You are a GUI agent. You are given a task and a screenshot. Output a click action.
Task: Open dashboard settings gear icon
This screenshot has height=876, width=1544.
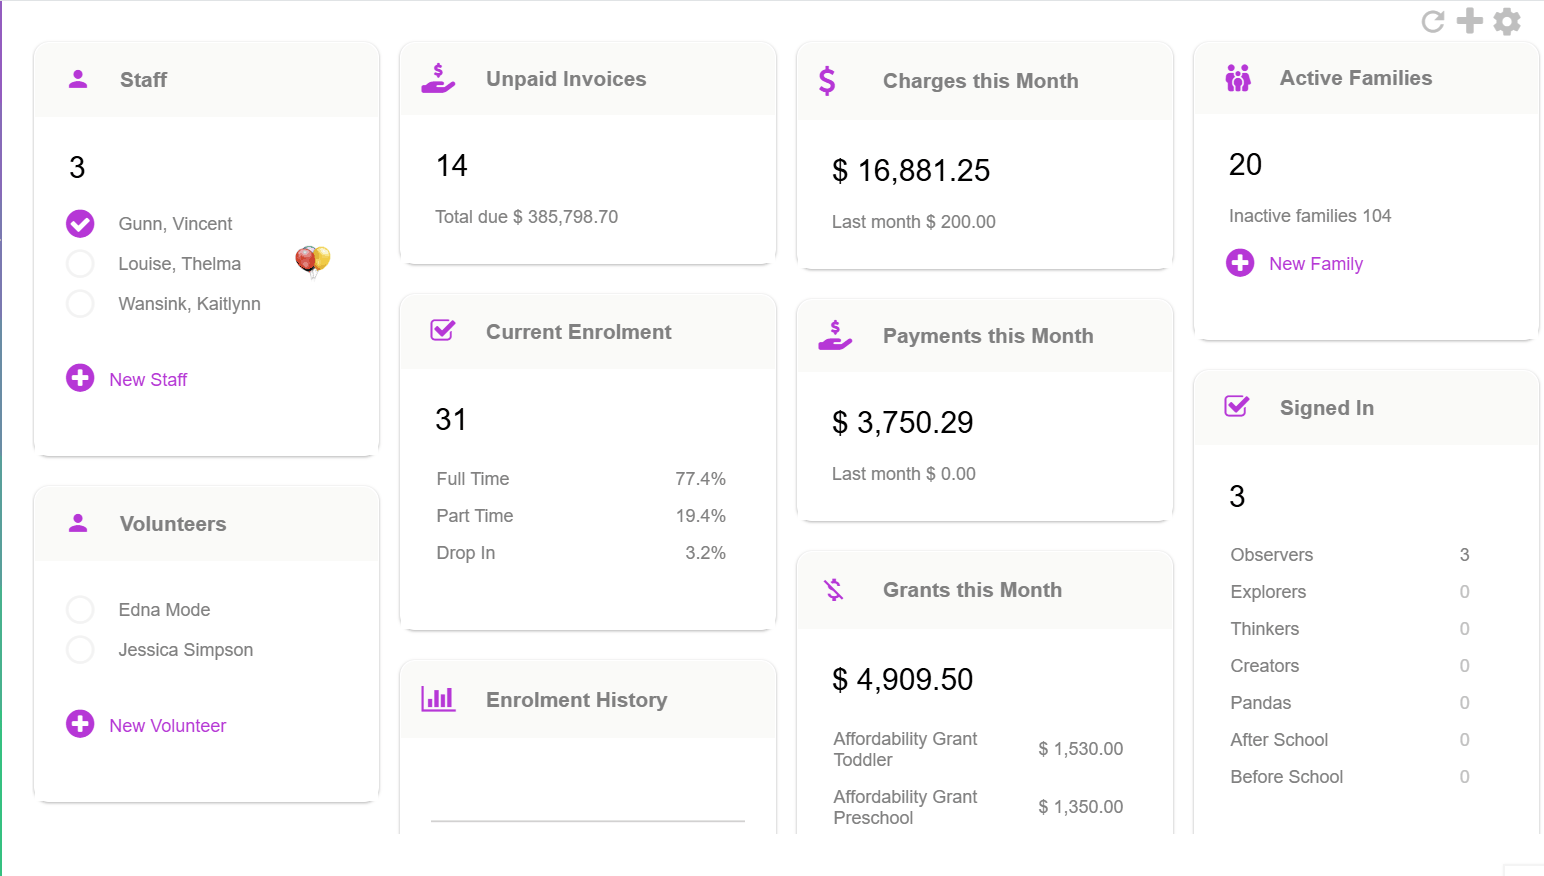tap(1507, 22)
